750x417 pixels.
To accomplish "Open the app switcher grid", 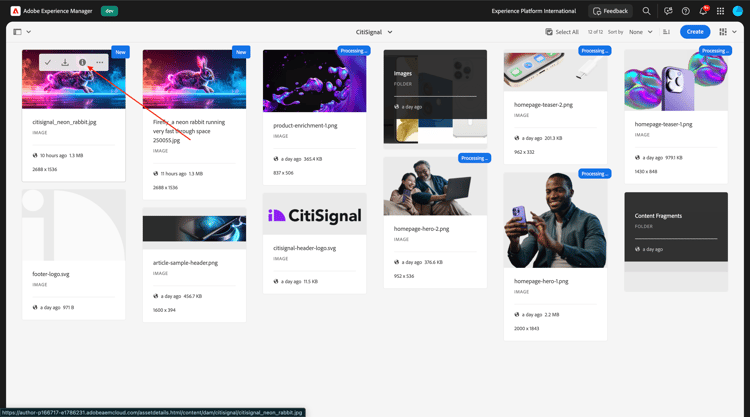I will 720,11.
